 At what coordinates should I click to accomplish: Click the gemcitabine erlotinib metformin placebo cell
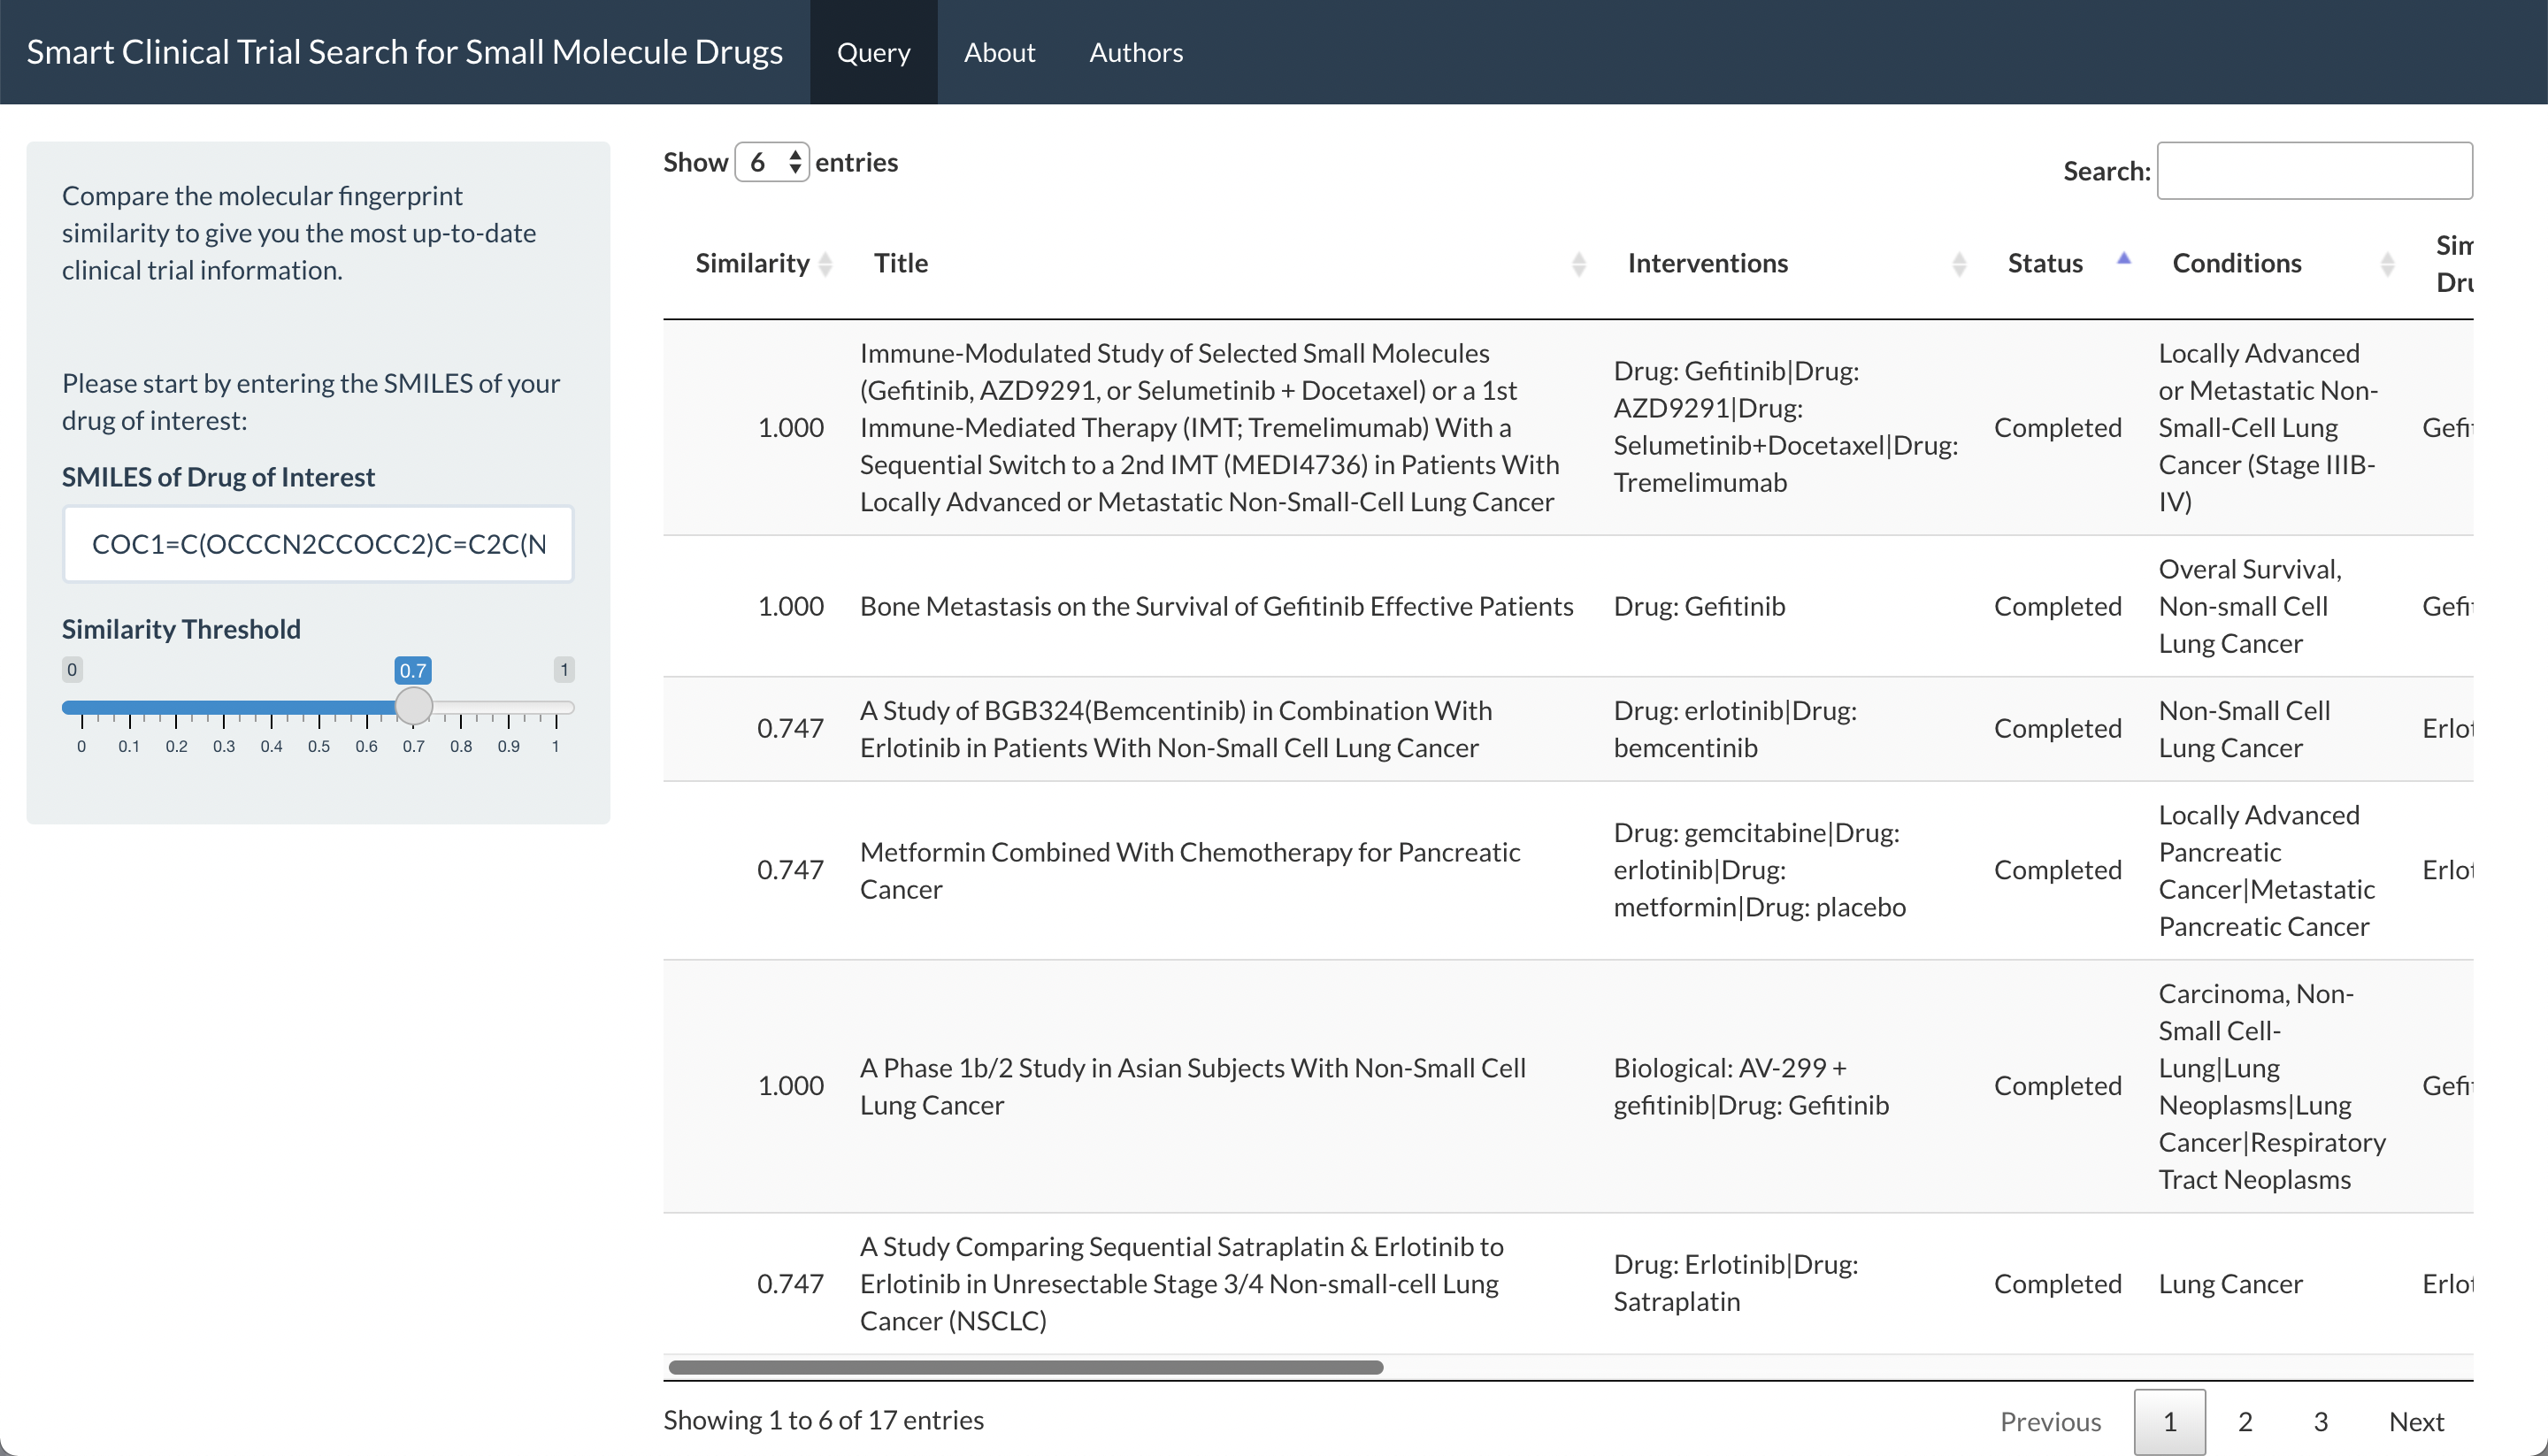[1760, 870]
